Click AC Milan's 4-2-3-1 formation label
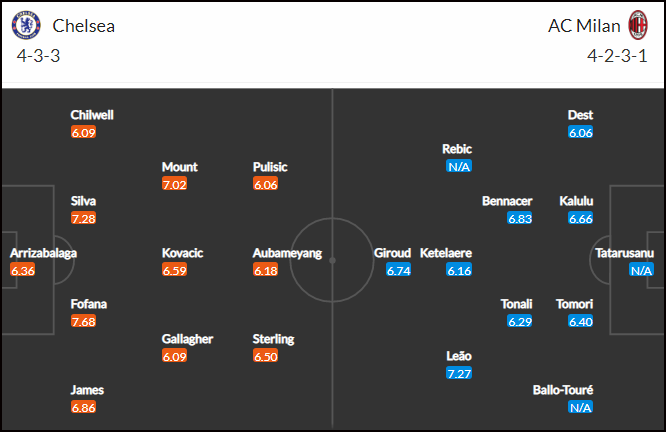 pos(617,56)
